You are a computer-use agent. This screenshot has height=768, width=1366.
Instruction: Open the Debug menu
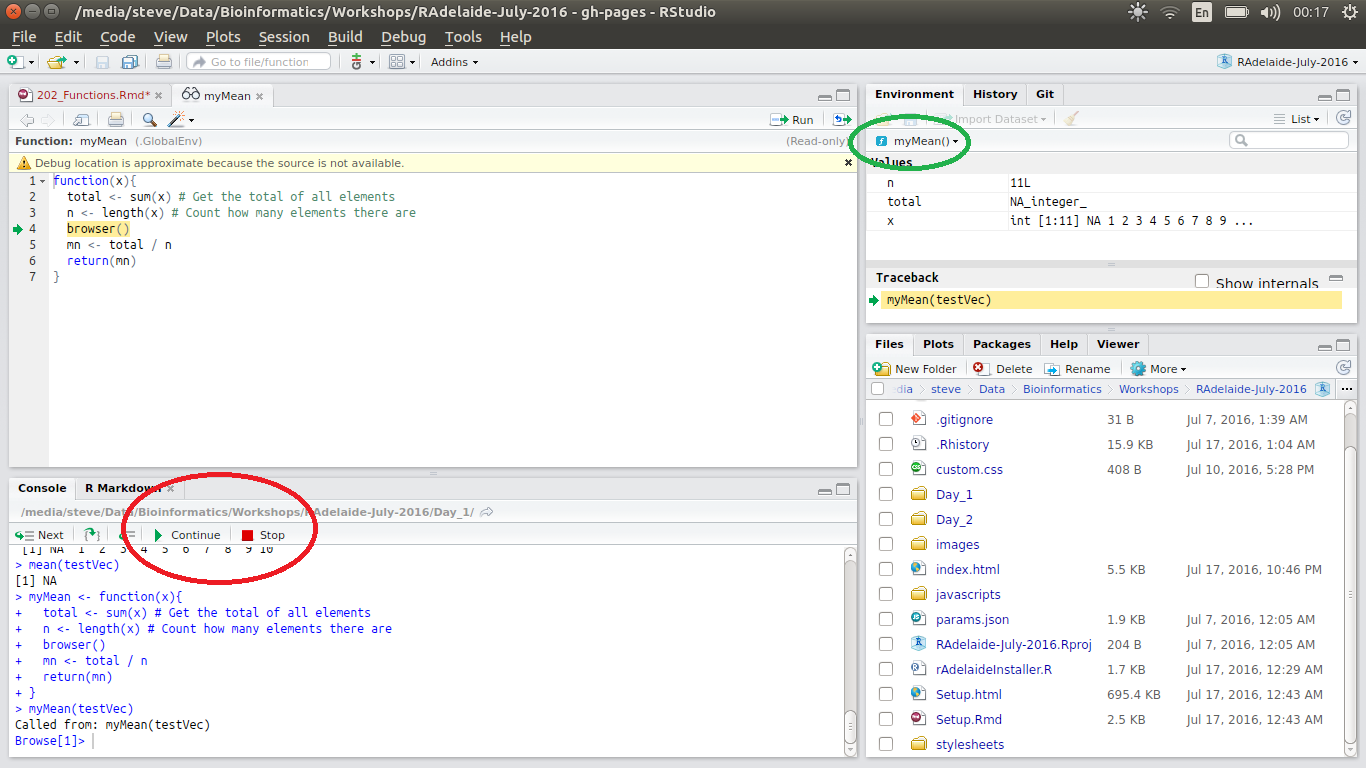(x=403, y=37)
